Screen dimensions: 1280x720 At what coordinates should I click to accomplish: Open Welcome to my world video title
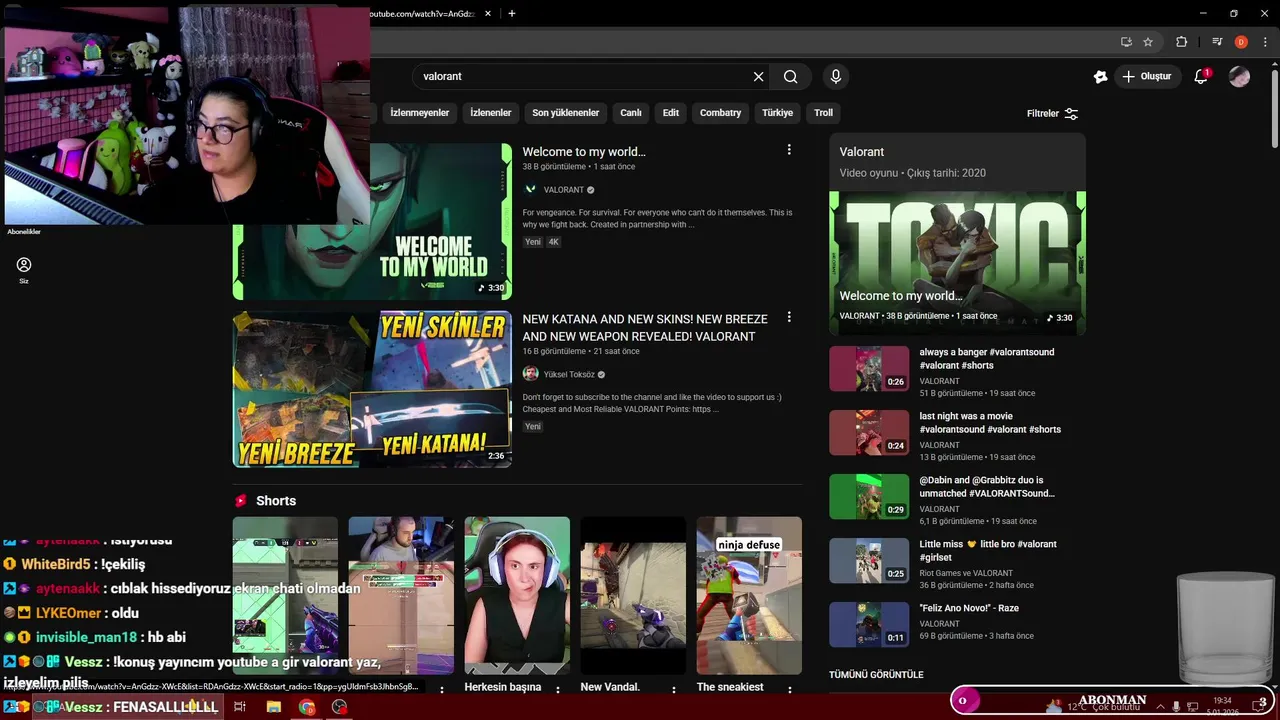[x=584, y=152]
